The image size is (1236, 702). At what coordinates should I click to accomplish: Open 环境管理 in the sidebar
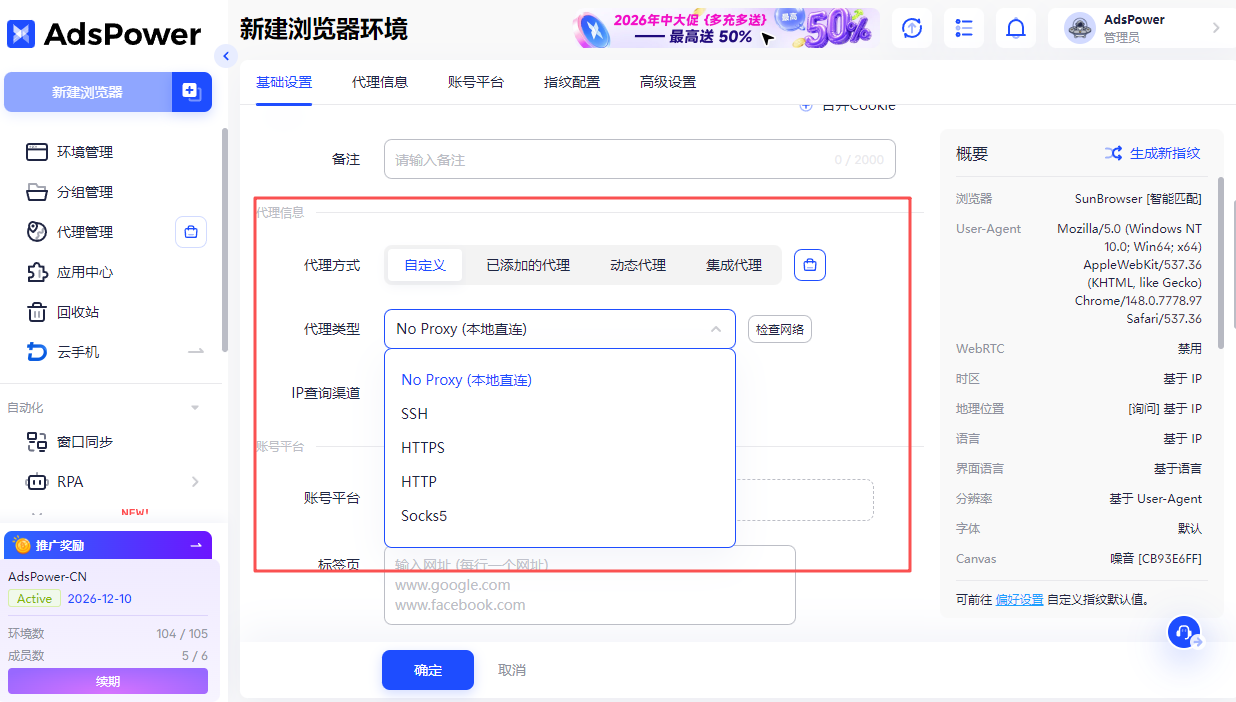click(85, 152)
